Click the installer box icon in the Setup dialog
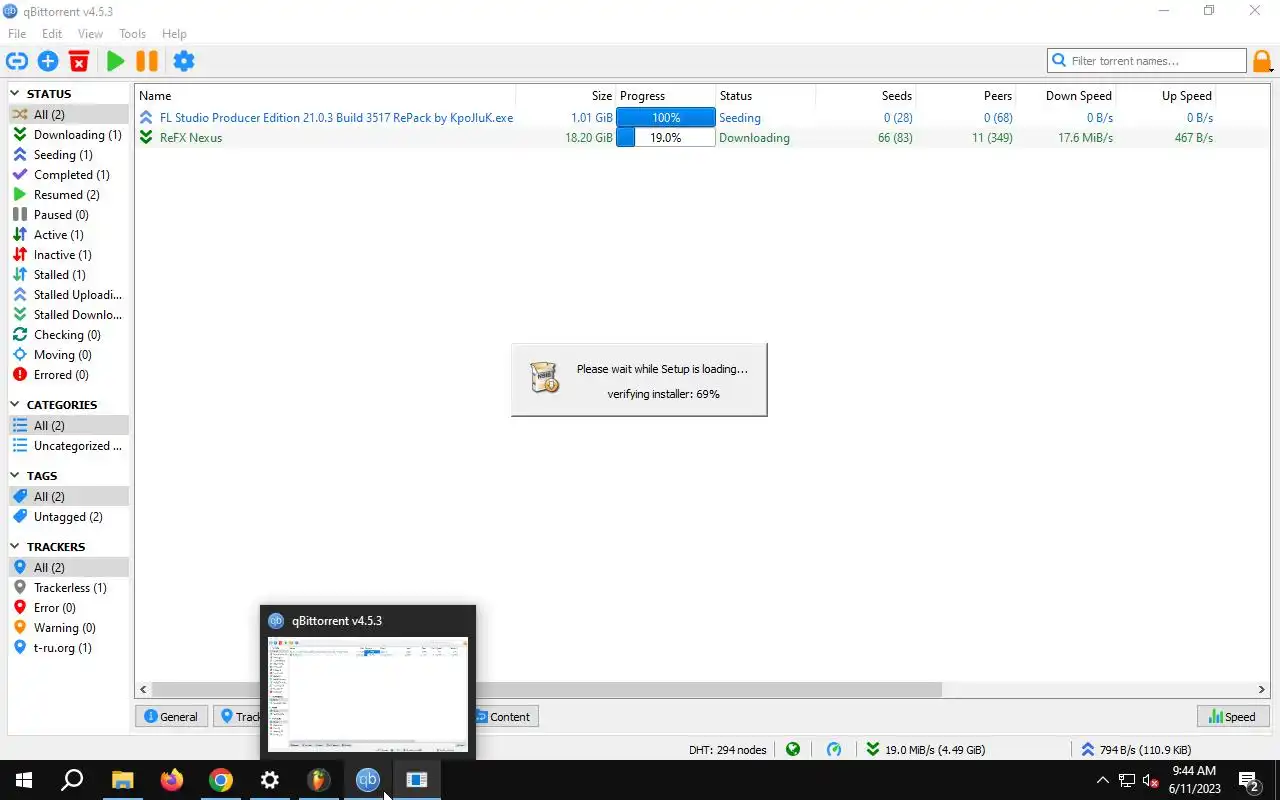This screenshot has width=1280, height=800. pyautogui.click(x=544, y=378)
